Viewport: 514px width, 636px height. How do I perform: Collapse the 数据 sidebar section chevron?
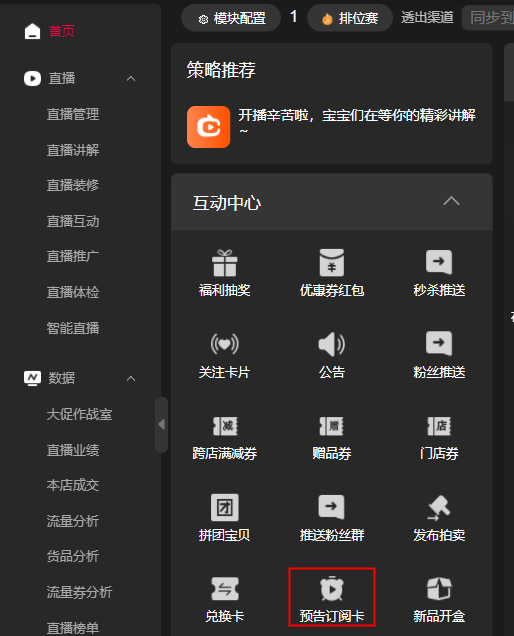click(x=131, y=379)
